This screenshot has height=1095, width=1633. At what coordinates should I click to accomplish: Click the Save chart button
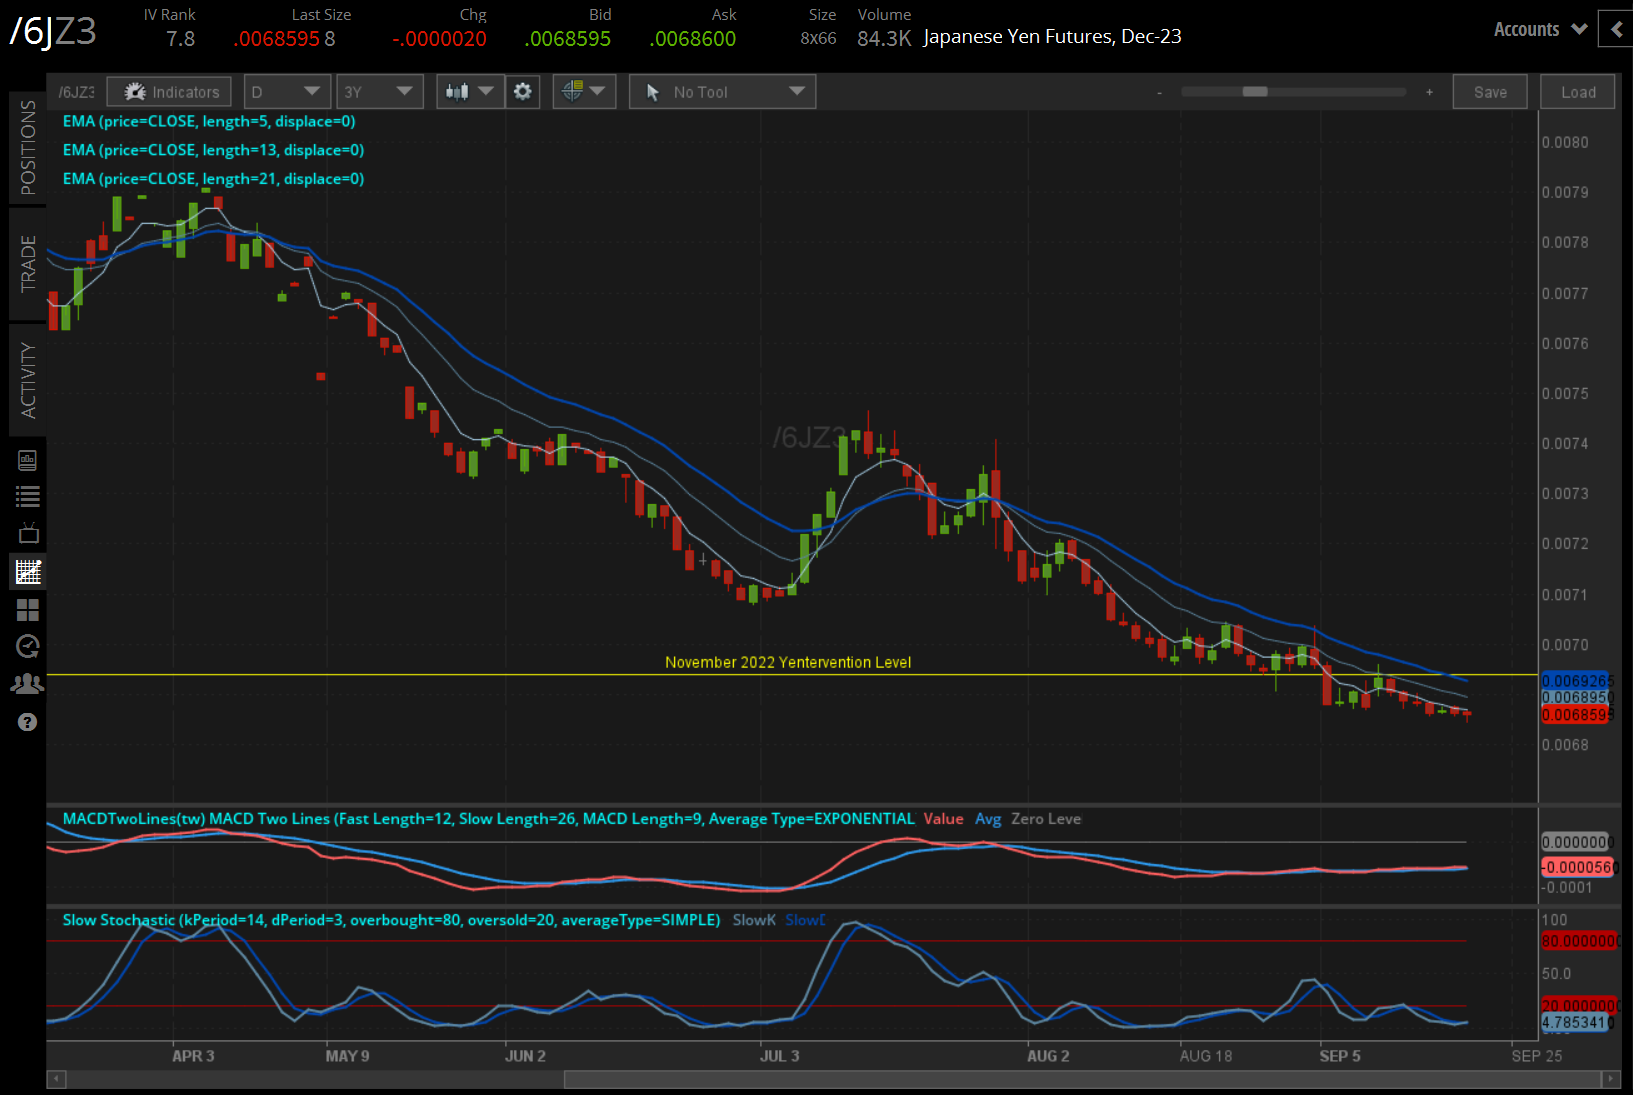(x=1490, y=92)
